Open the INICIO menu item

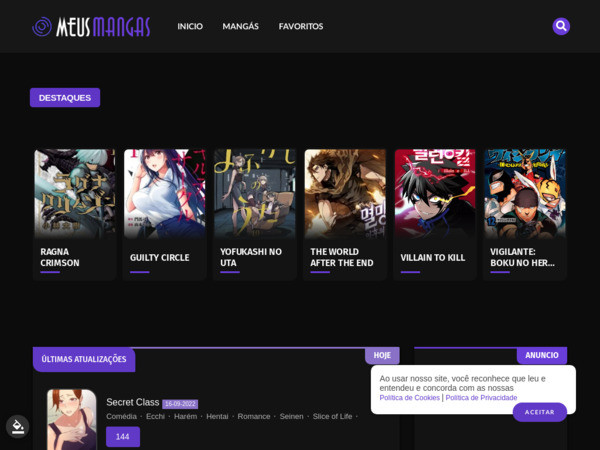pyautogui.click(x=190, y=26)
